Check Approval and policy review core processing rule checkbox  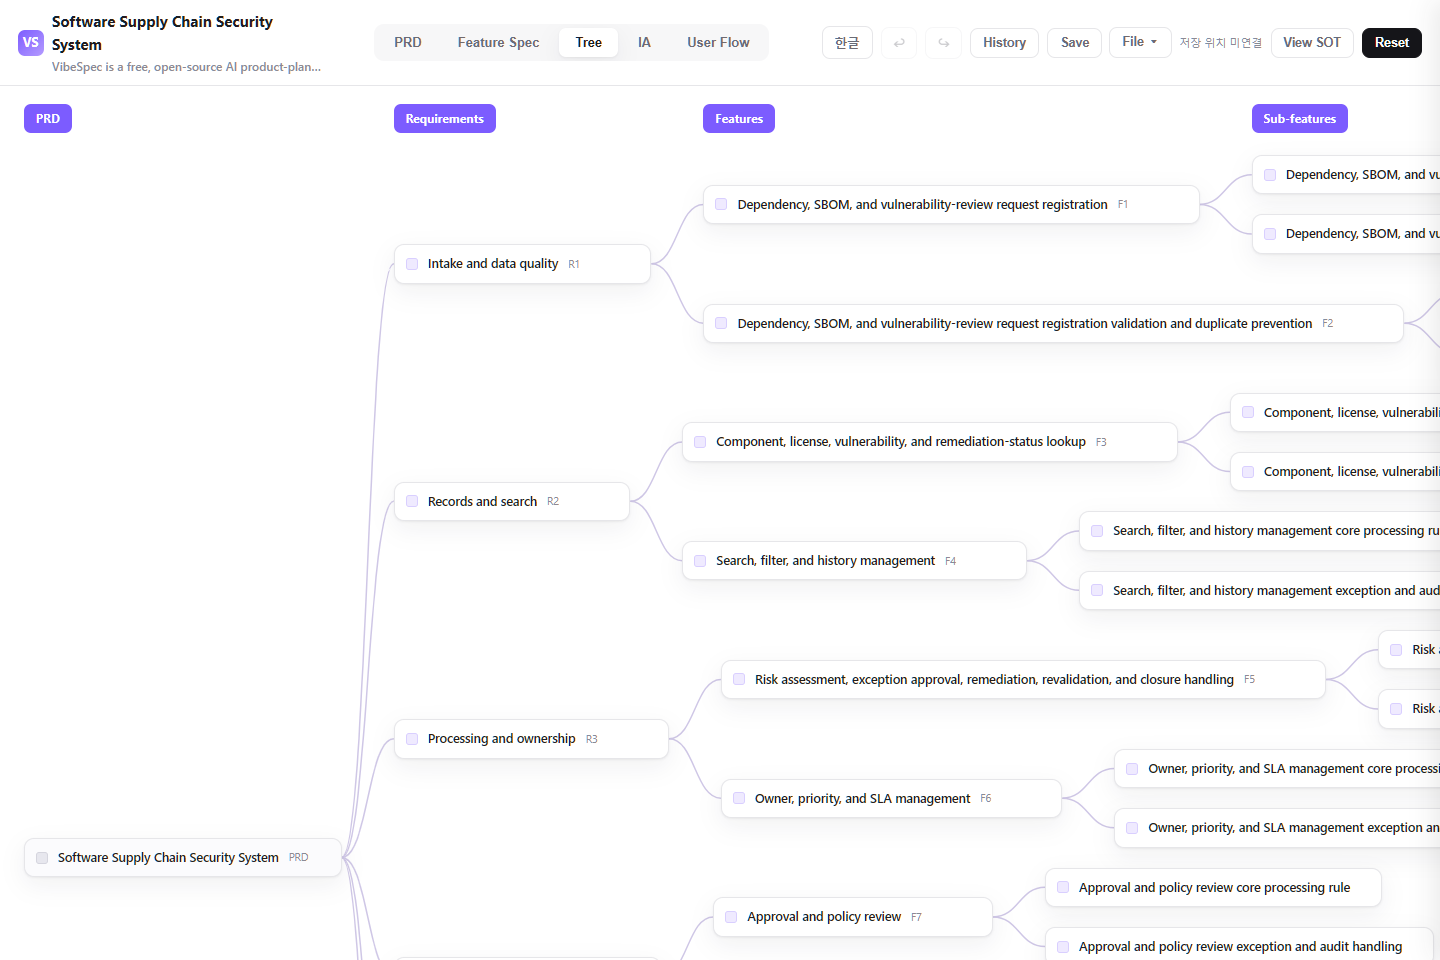point(1063,888)
